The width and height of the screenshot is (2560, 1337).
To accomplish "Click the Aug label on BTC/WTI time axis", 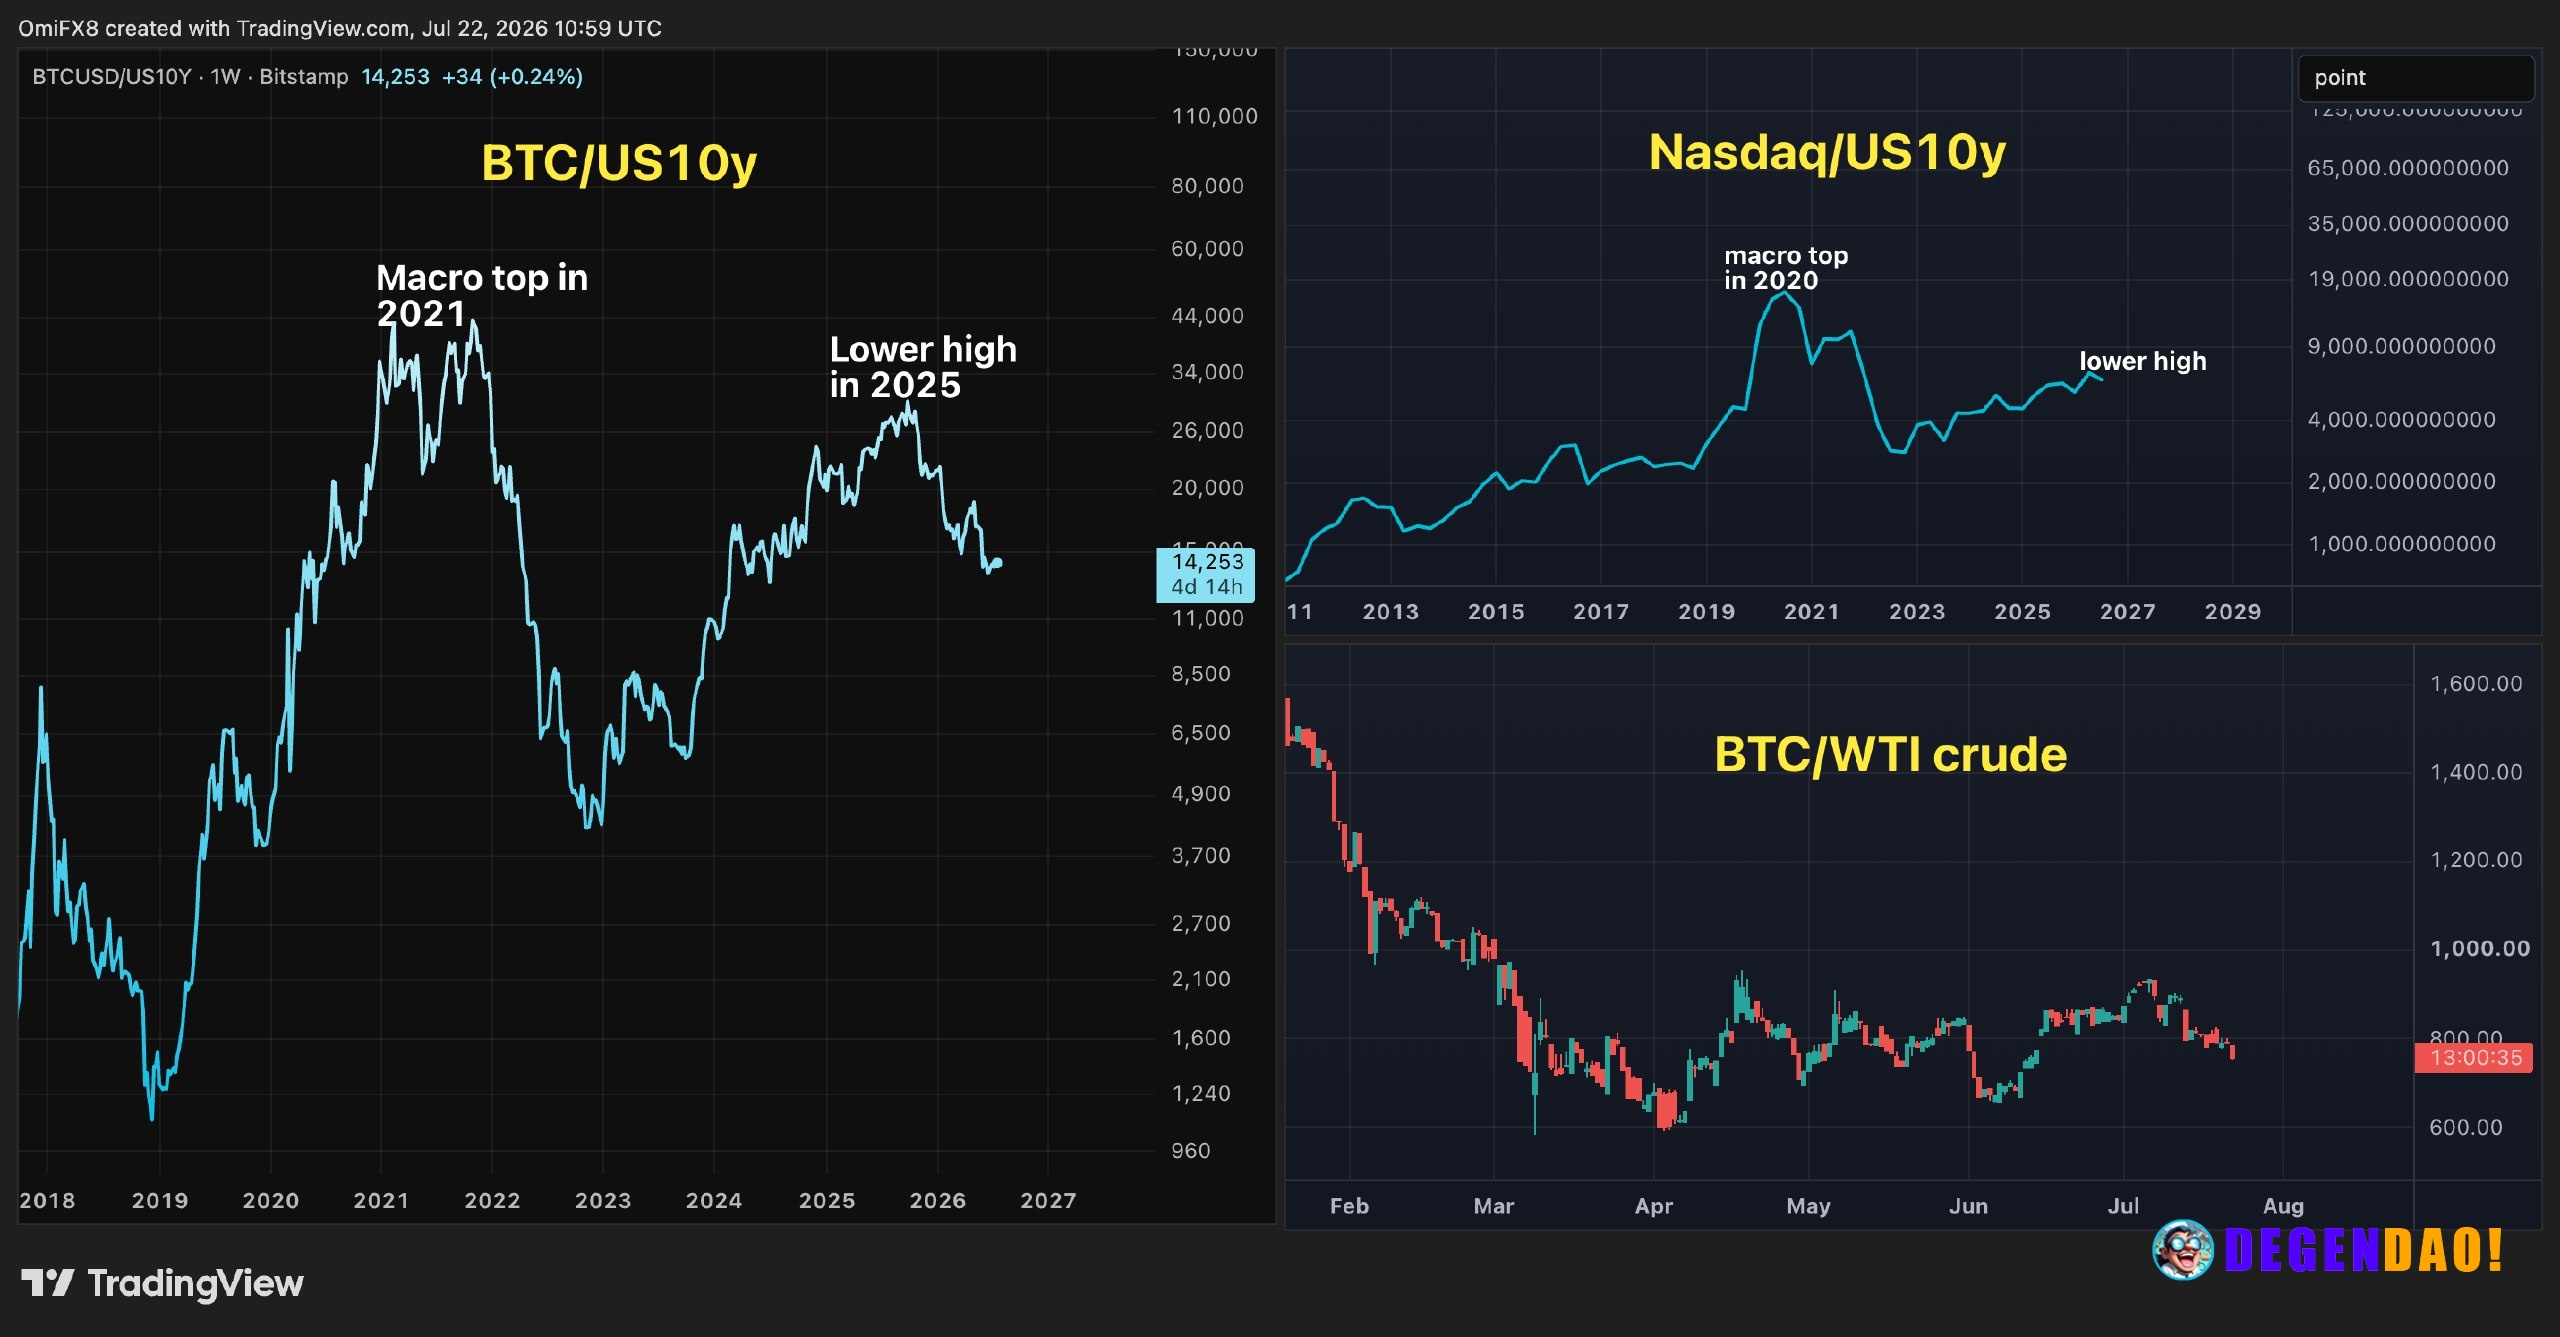I will click(x=2283, y=1206).
